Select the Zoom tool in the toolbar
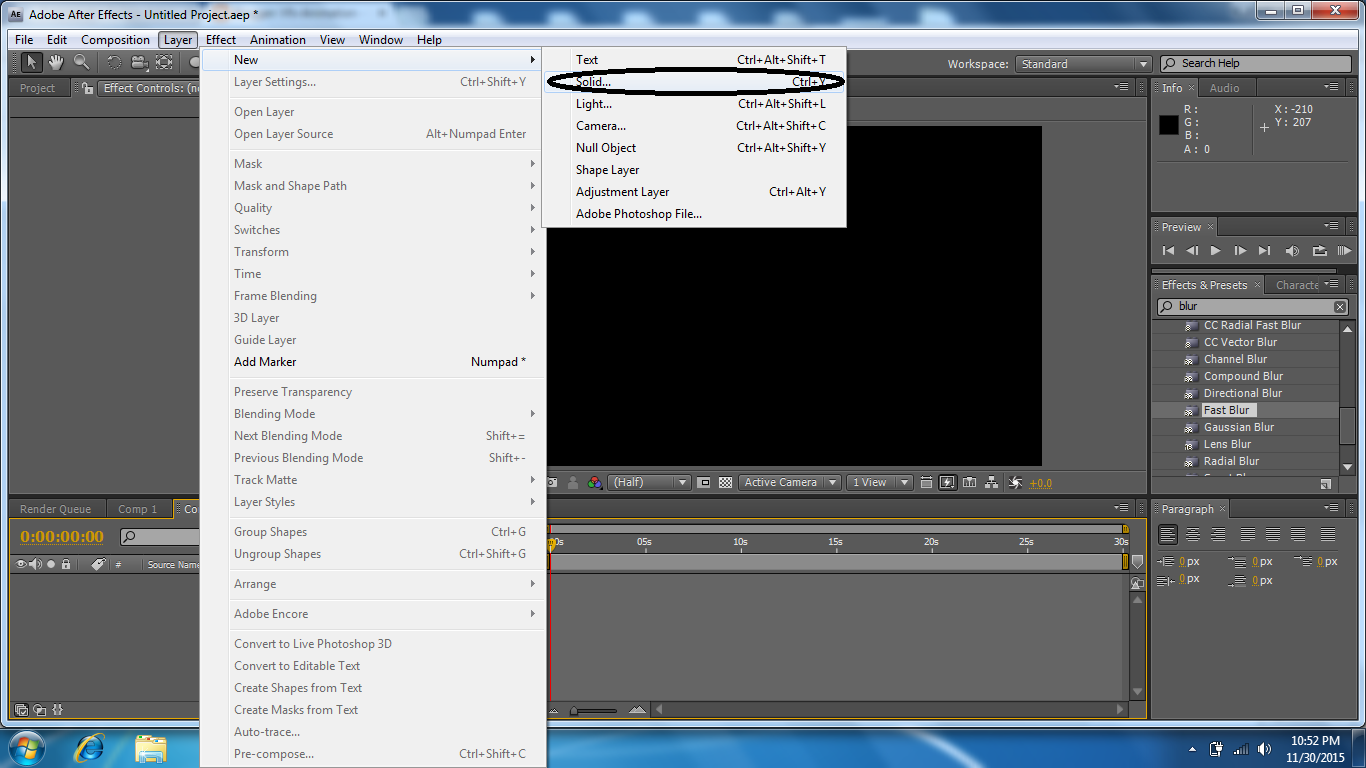Screen dimensions: 1366x768 point(81,62)
